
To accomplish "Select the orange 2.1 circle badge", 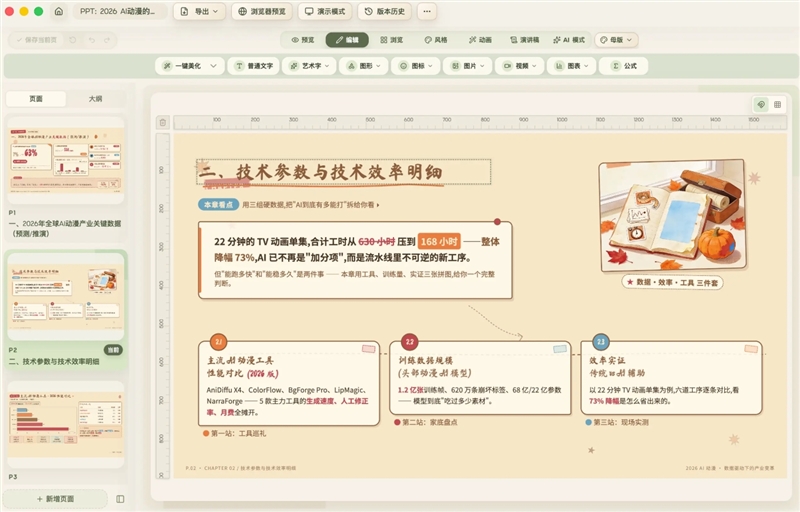I will pos(218,342).
